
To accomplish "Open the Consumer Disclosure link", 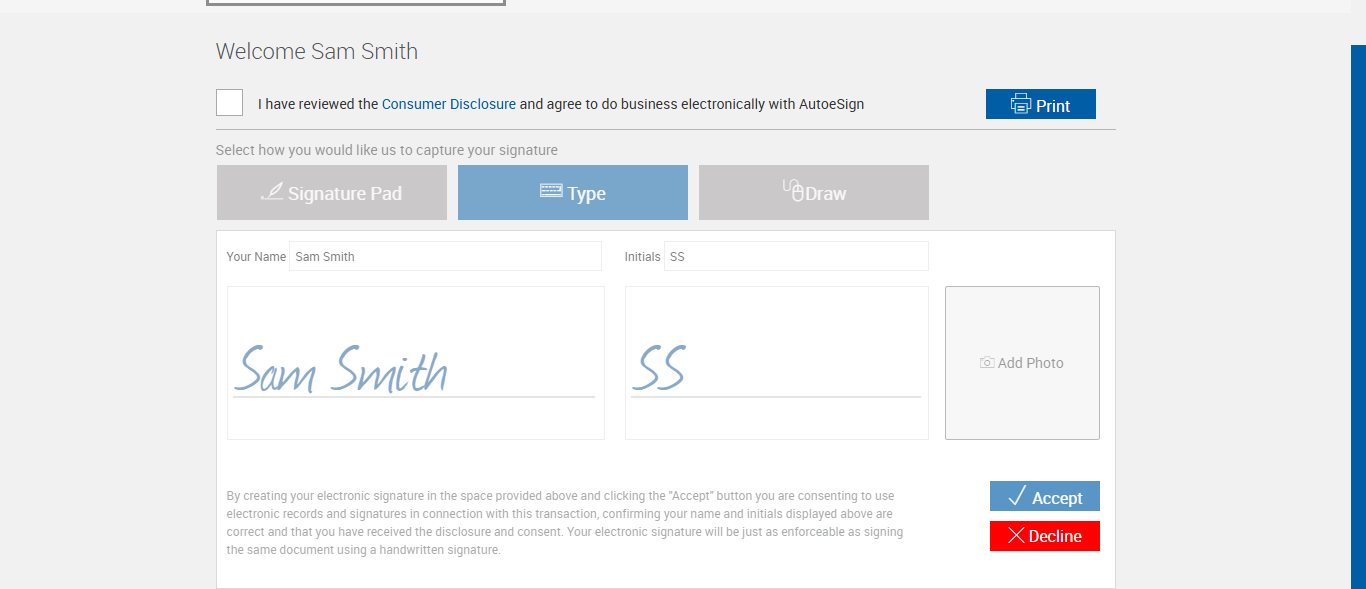I will coord(448,104).
